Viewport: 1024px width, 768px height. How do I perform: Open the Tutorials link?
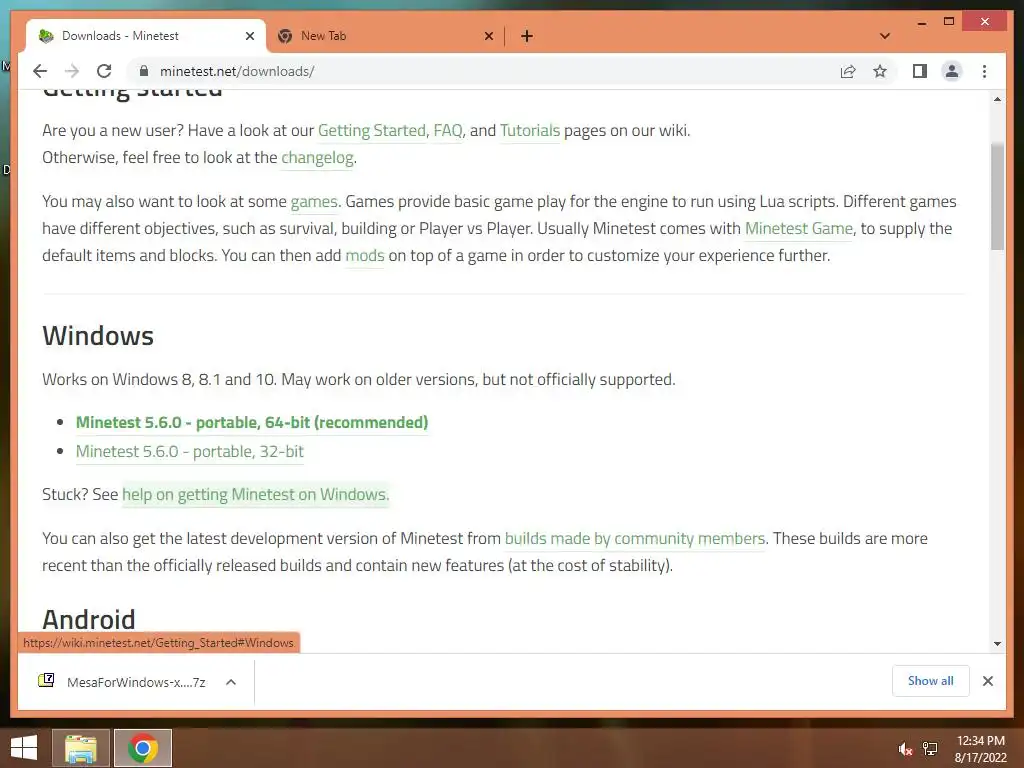pyautogui.click(x=530, y=131)
